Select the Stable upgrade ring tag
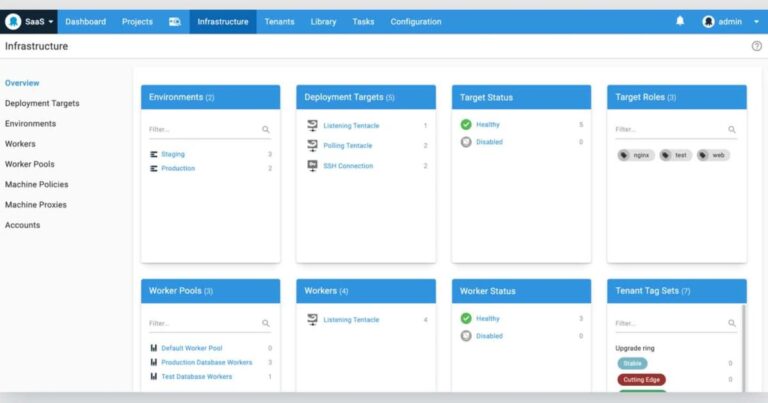This screenshot has width=768, height=403. pos(632,363)
